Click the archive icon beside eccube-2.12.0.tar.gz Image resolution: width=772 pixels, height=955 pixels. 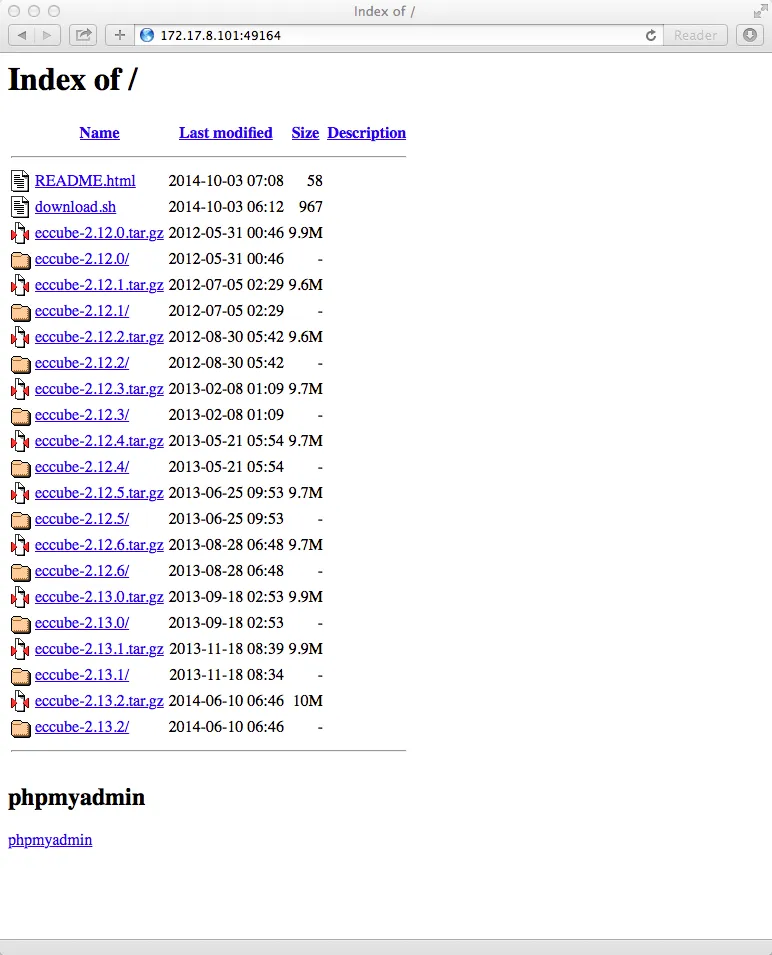tap(20, 233)
